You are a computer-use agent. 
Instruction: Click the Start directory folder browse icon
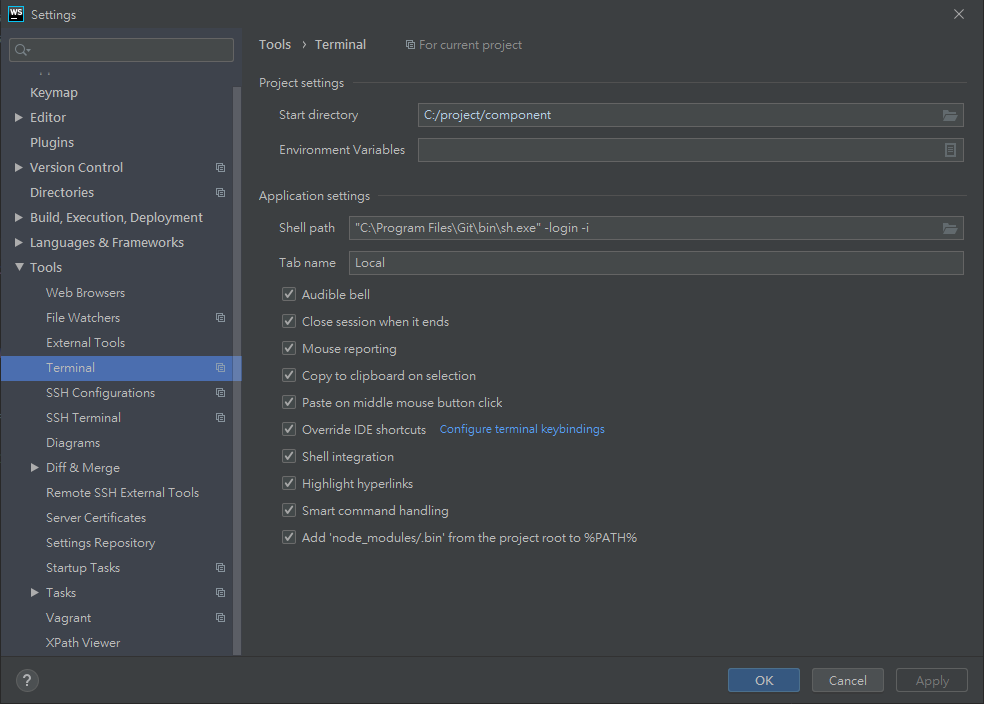pyautogui.click(x=950, y=115)
